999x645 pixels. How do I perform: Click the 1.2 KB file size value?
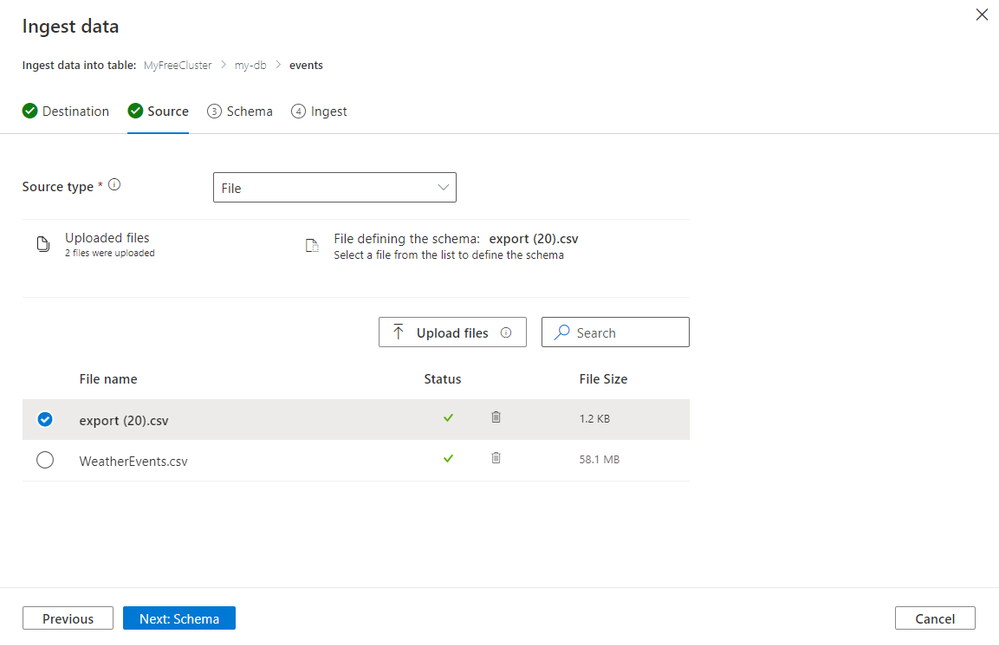pos(594,419)
